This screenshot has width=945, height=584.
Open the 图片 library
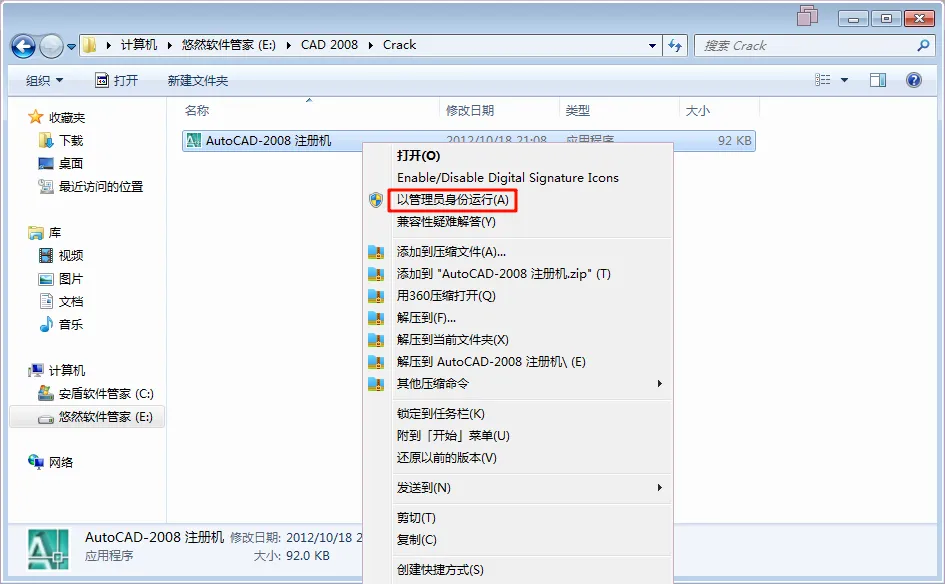point(61,278)
